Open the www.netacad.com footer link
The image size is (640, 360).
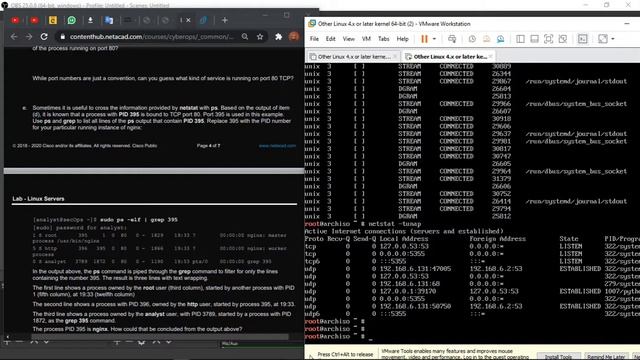coord(277,146)
